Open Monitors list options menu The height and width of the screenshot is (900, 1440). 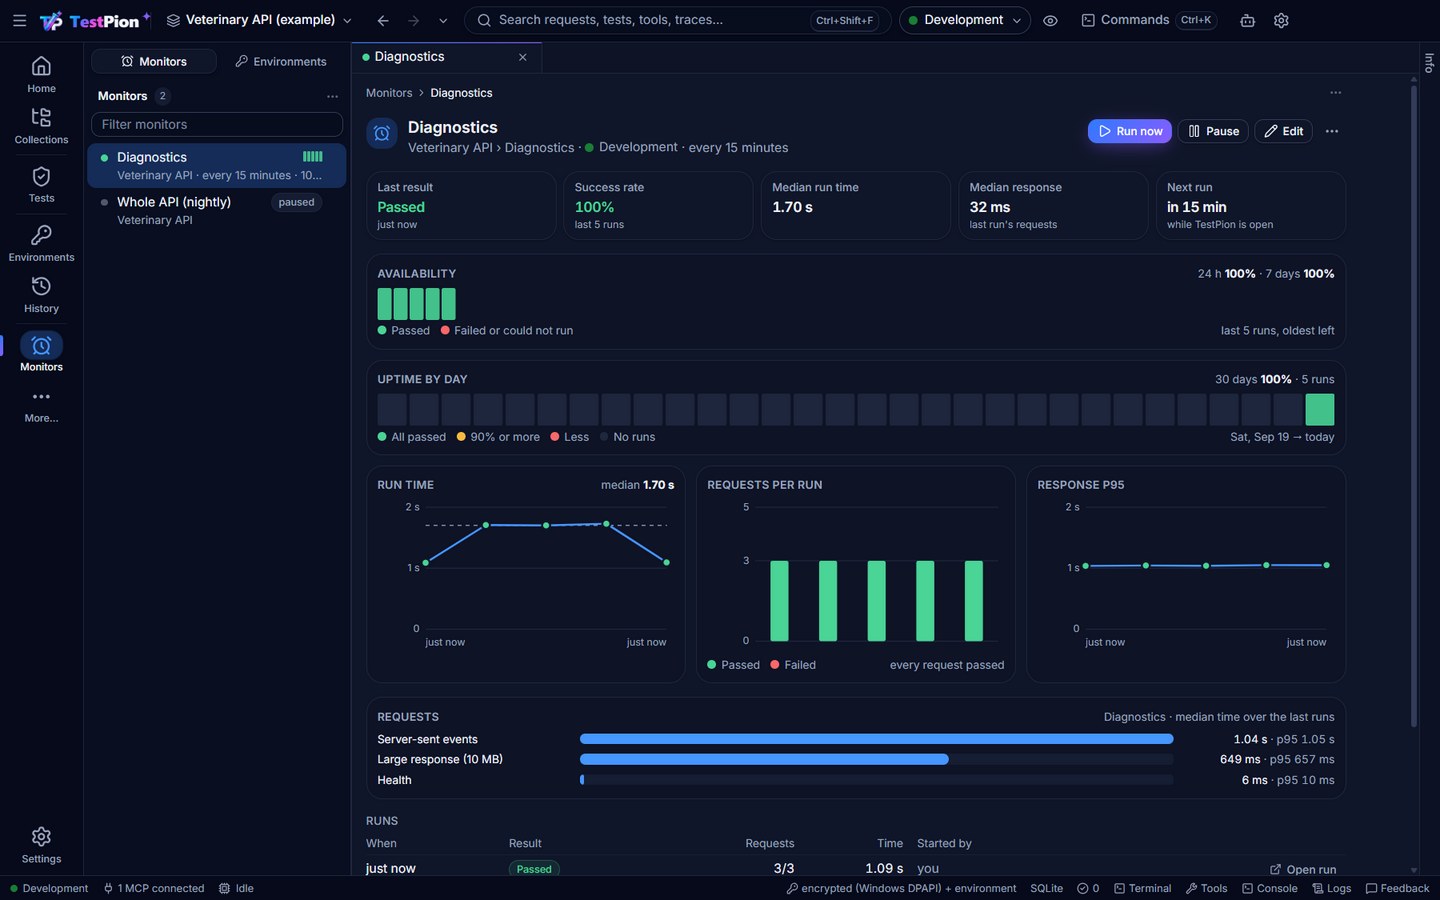coord(332,96)
